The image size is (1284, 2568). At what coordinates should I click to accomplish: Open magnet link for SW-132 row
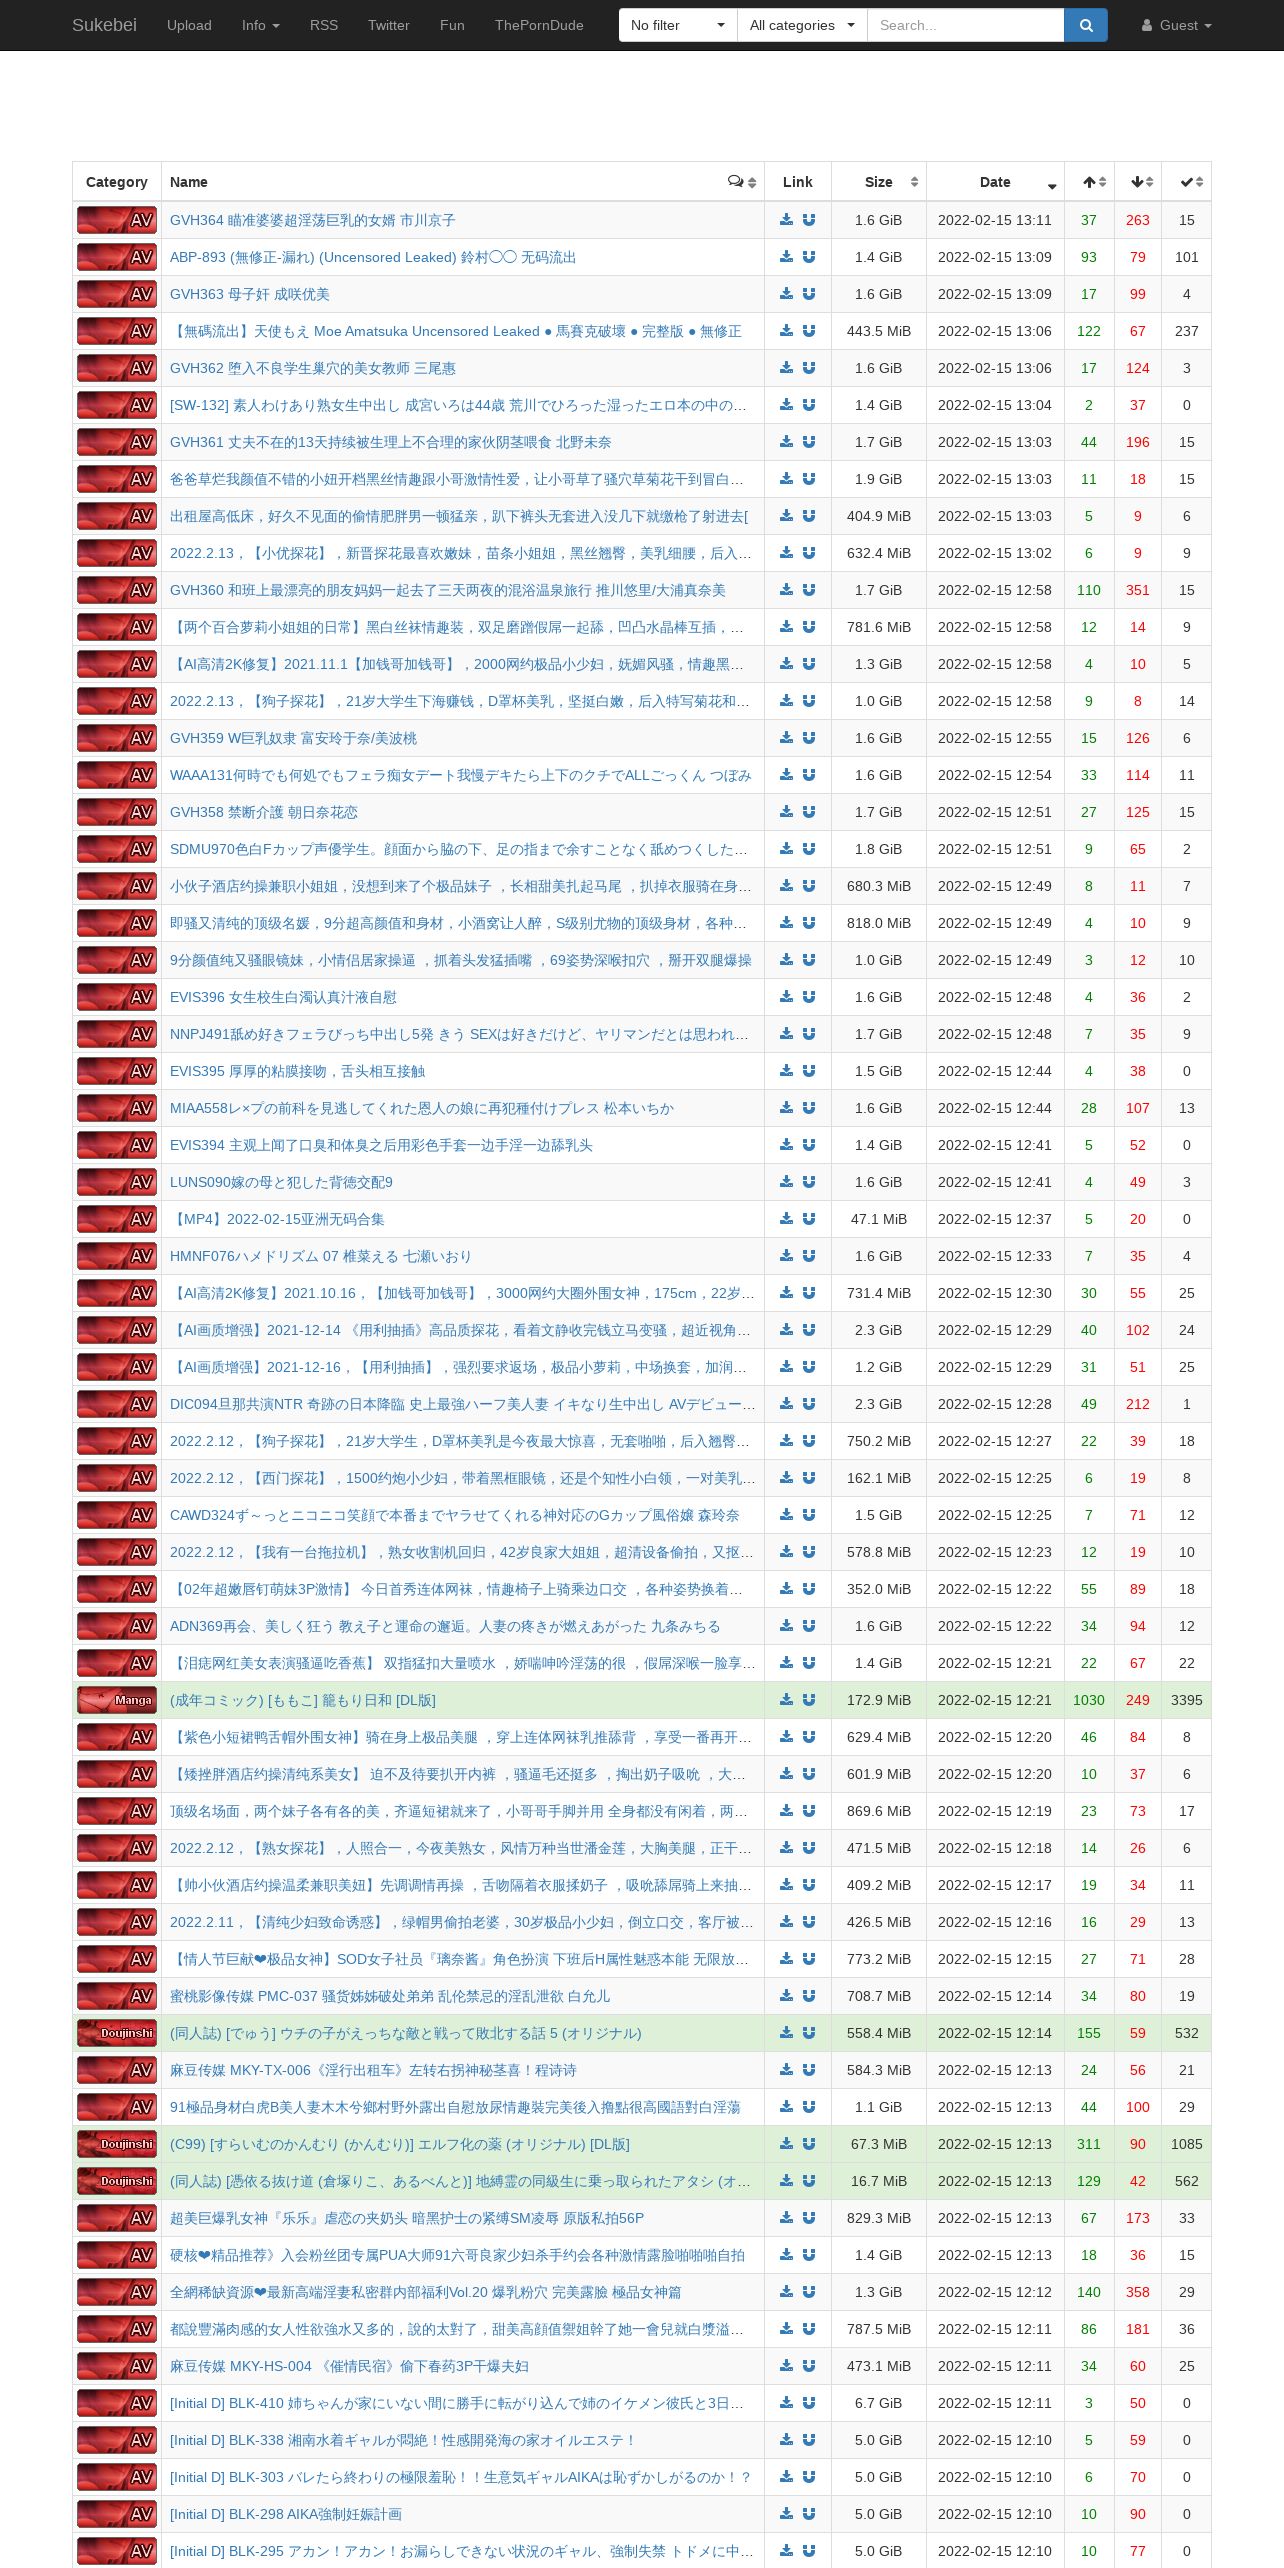(809, 405)
